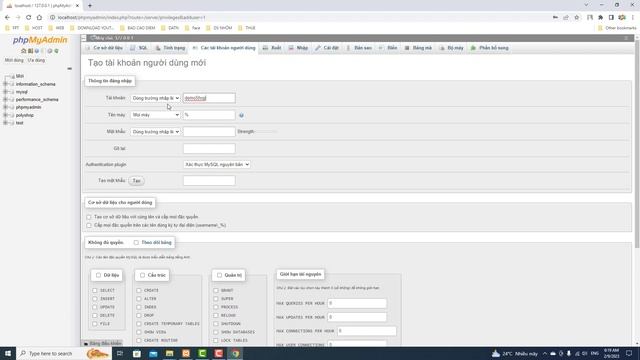Enable the DROP privilege
The image size is (640, 360).
139,315
